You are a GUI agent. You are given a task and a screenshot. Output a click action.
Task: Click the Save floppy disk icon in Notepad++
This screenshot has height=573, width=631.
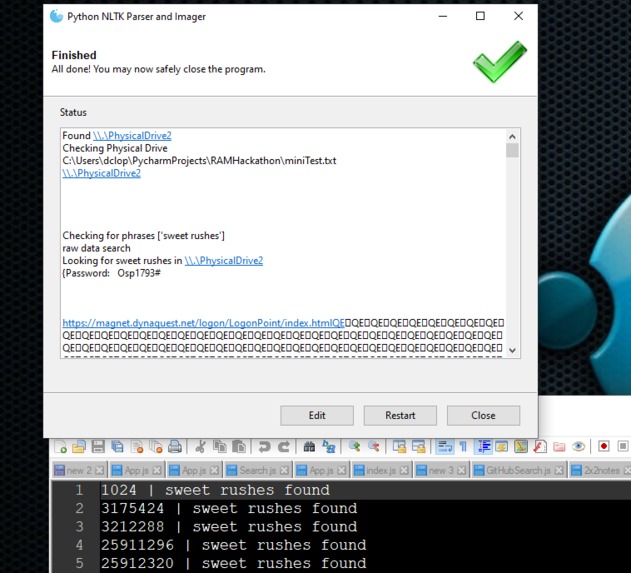(98, 447)
